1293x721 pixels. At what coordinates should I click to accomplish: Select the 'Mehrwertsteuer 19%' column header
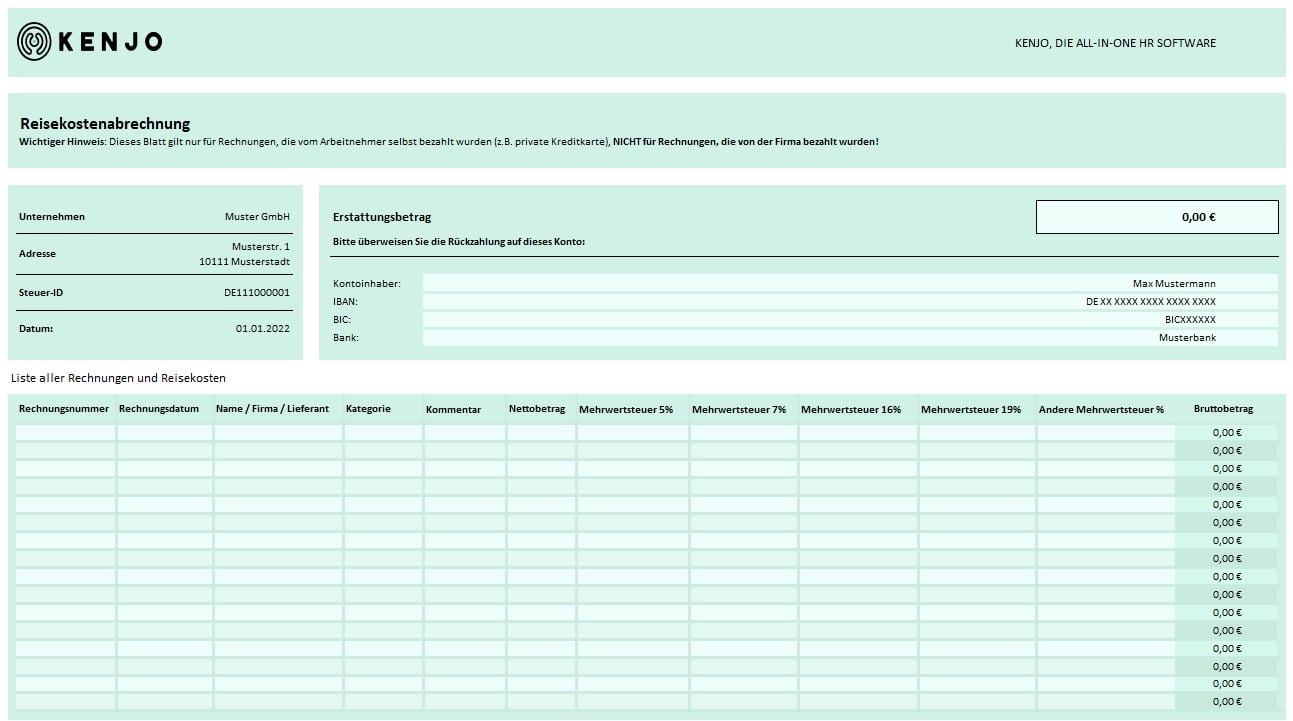[971, 409]
